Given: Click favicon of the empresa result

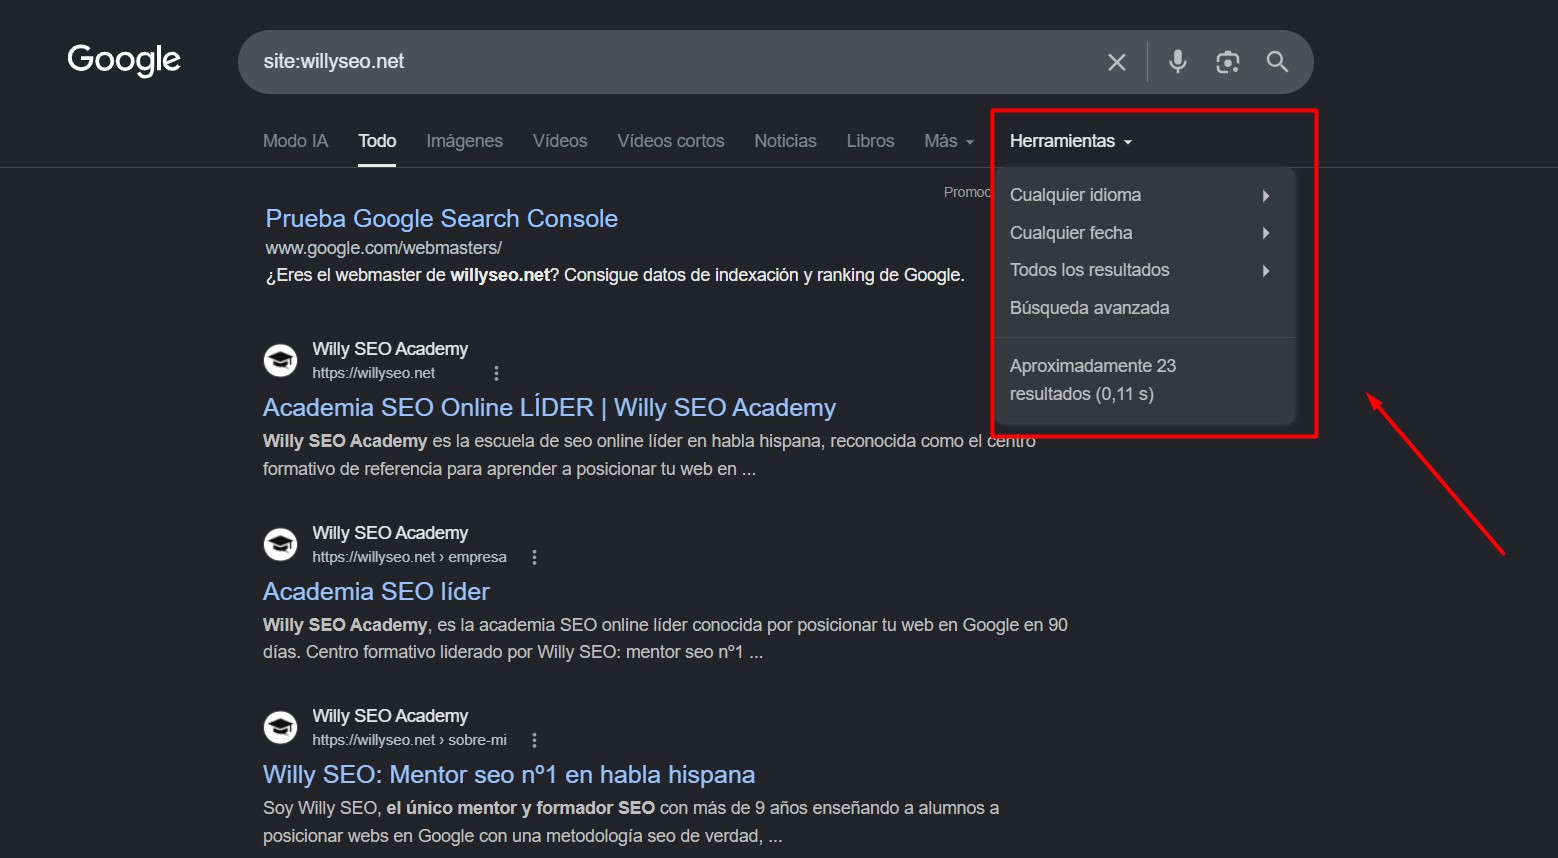Looking at the screenshot, I should (x=280, y=544).
